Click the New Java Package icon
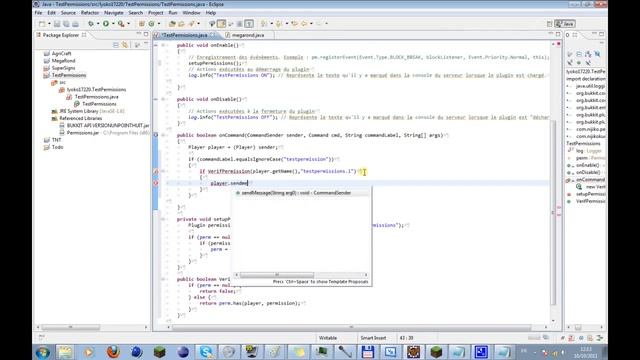The image size is (640, 360). [142, 24]
